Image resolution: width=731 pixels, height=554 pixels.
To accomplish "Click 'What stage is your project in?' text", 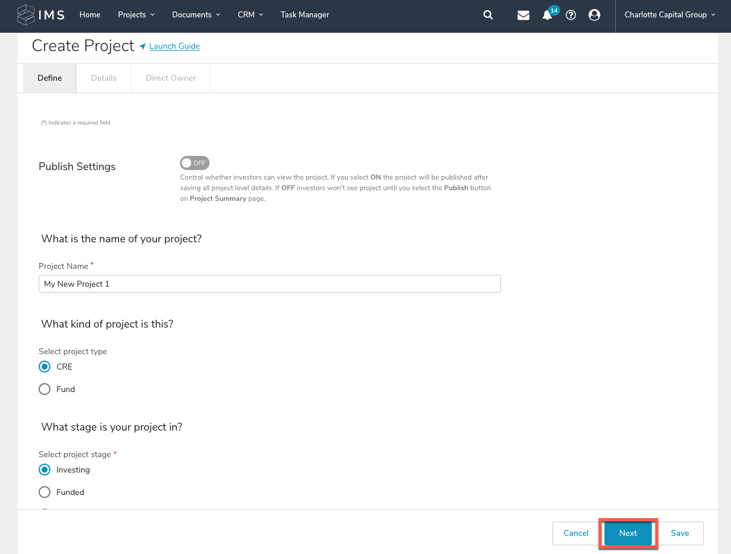I will click(112, 427).
